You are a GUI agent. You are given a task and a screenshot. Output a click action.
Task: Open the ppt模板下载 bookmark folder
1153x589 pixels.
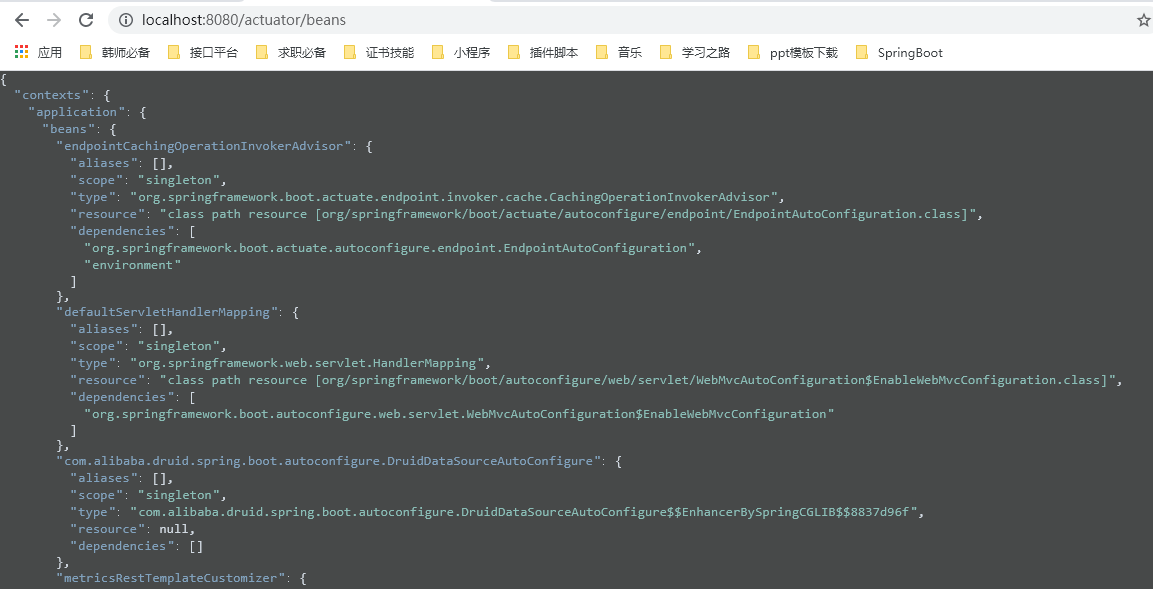click(x=793, y=52)
